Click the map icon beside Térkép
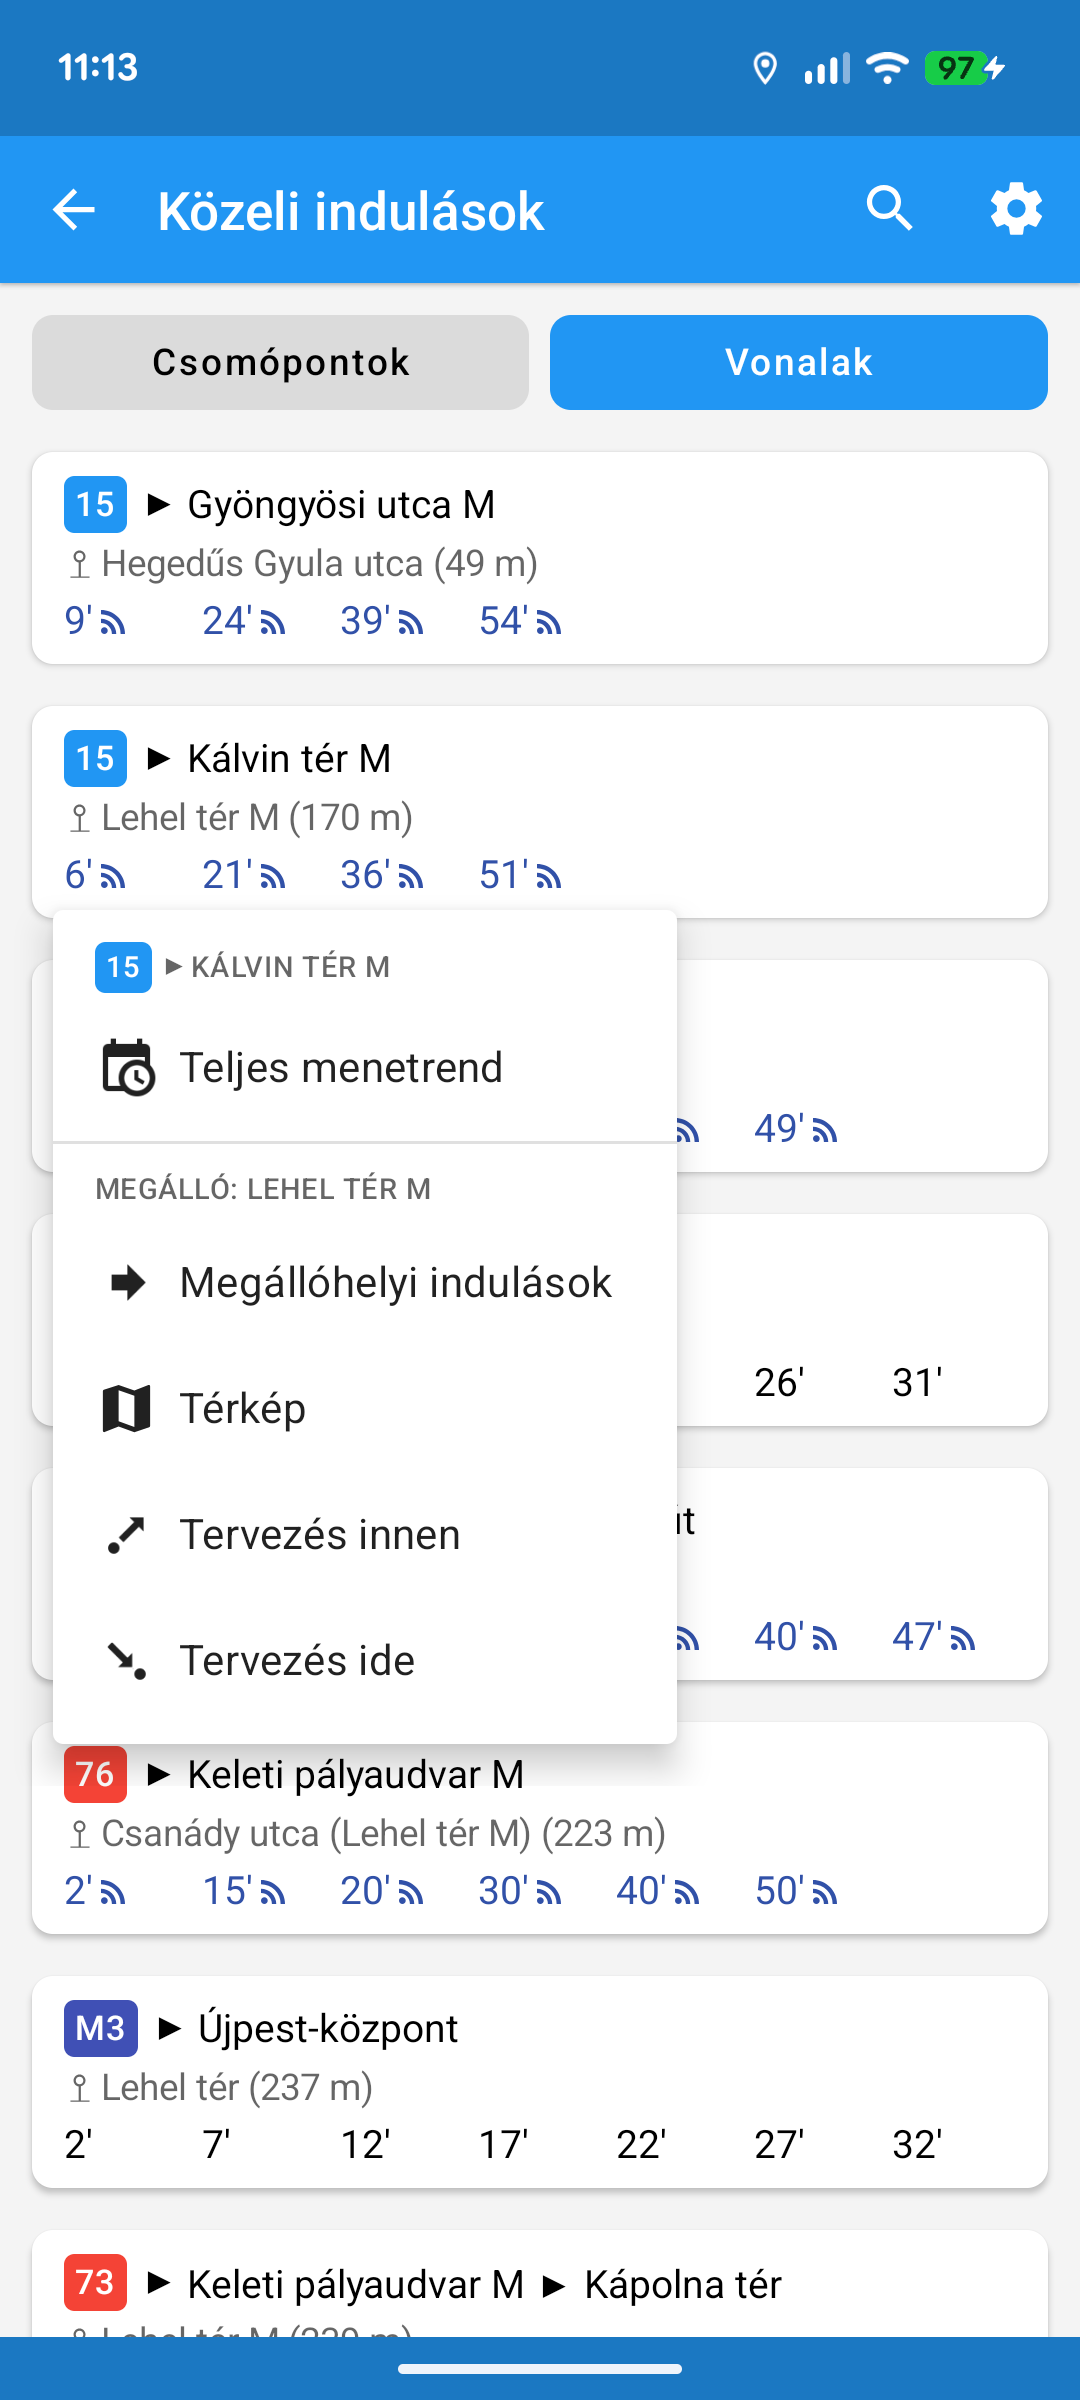This screenshot has height=2400, width=1080. [x=127, y=1408]
